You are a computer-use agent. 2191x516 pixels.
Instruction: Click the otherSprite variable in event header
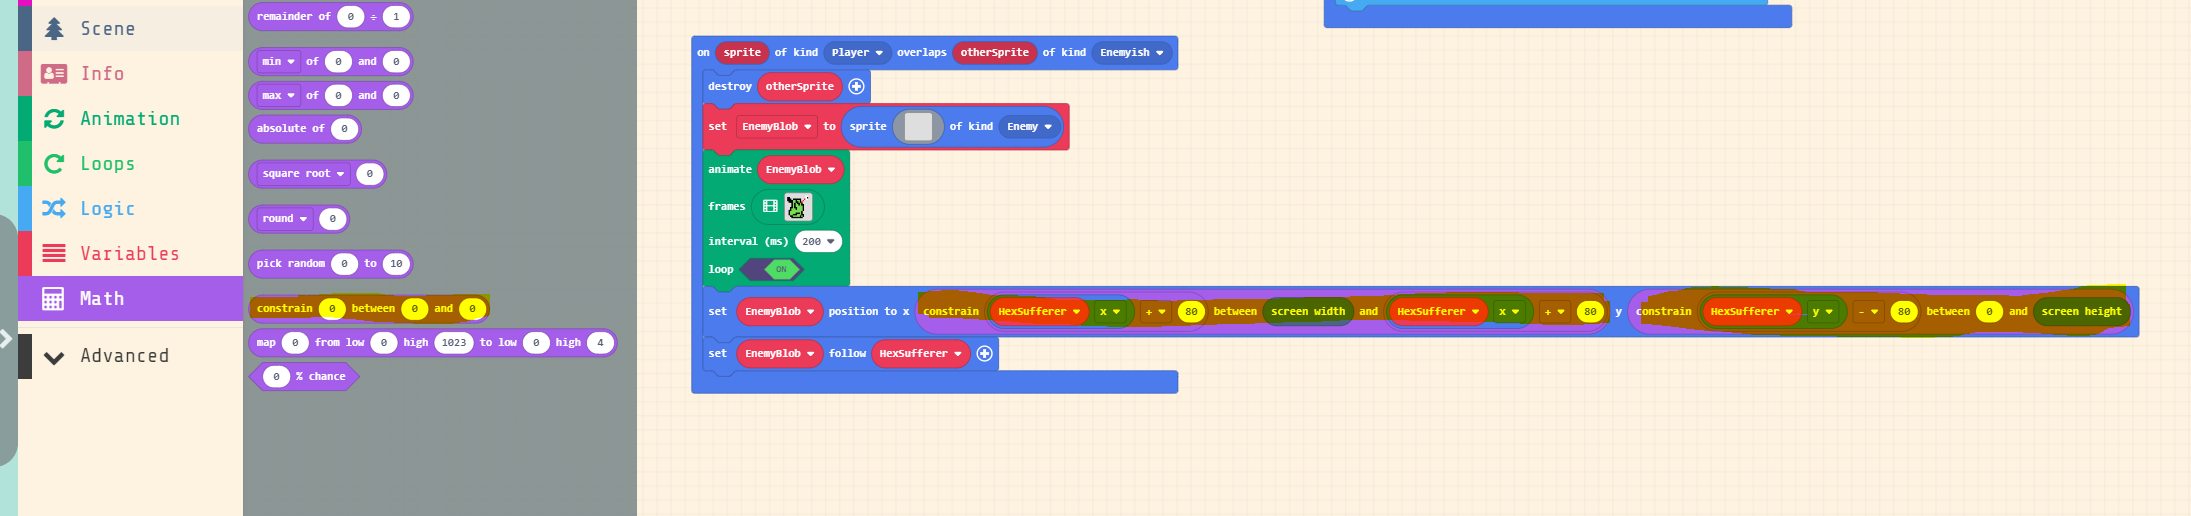pos(994,52)
